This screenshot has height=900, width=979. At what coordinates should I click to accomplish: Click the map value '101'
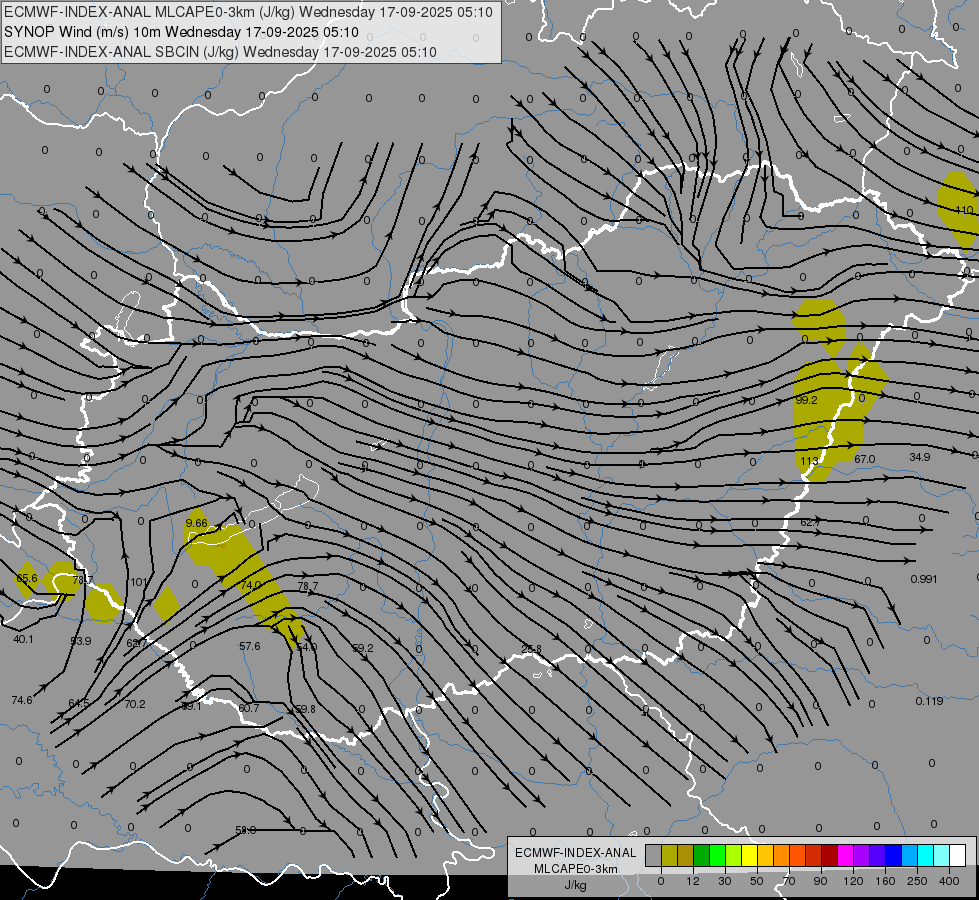coord(139,582)
